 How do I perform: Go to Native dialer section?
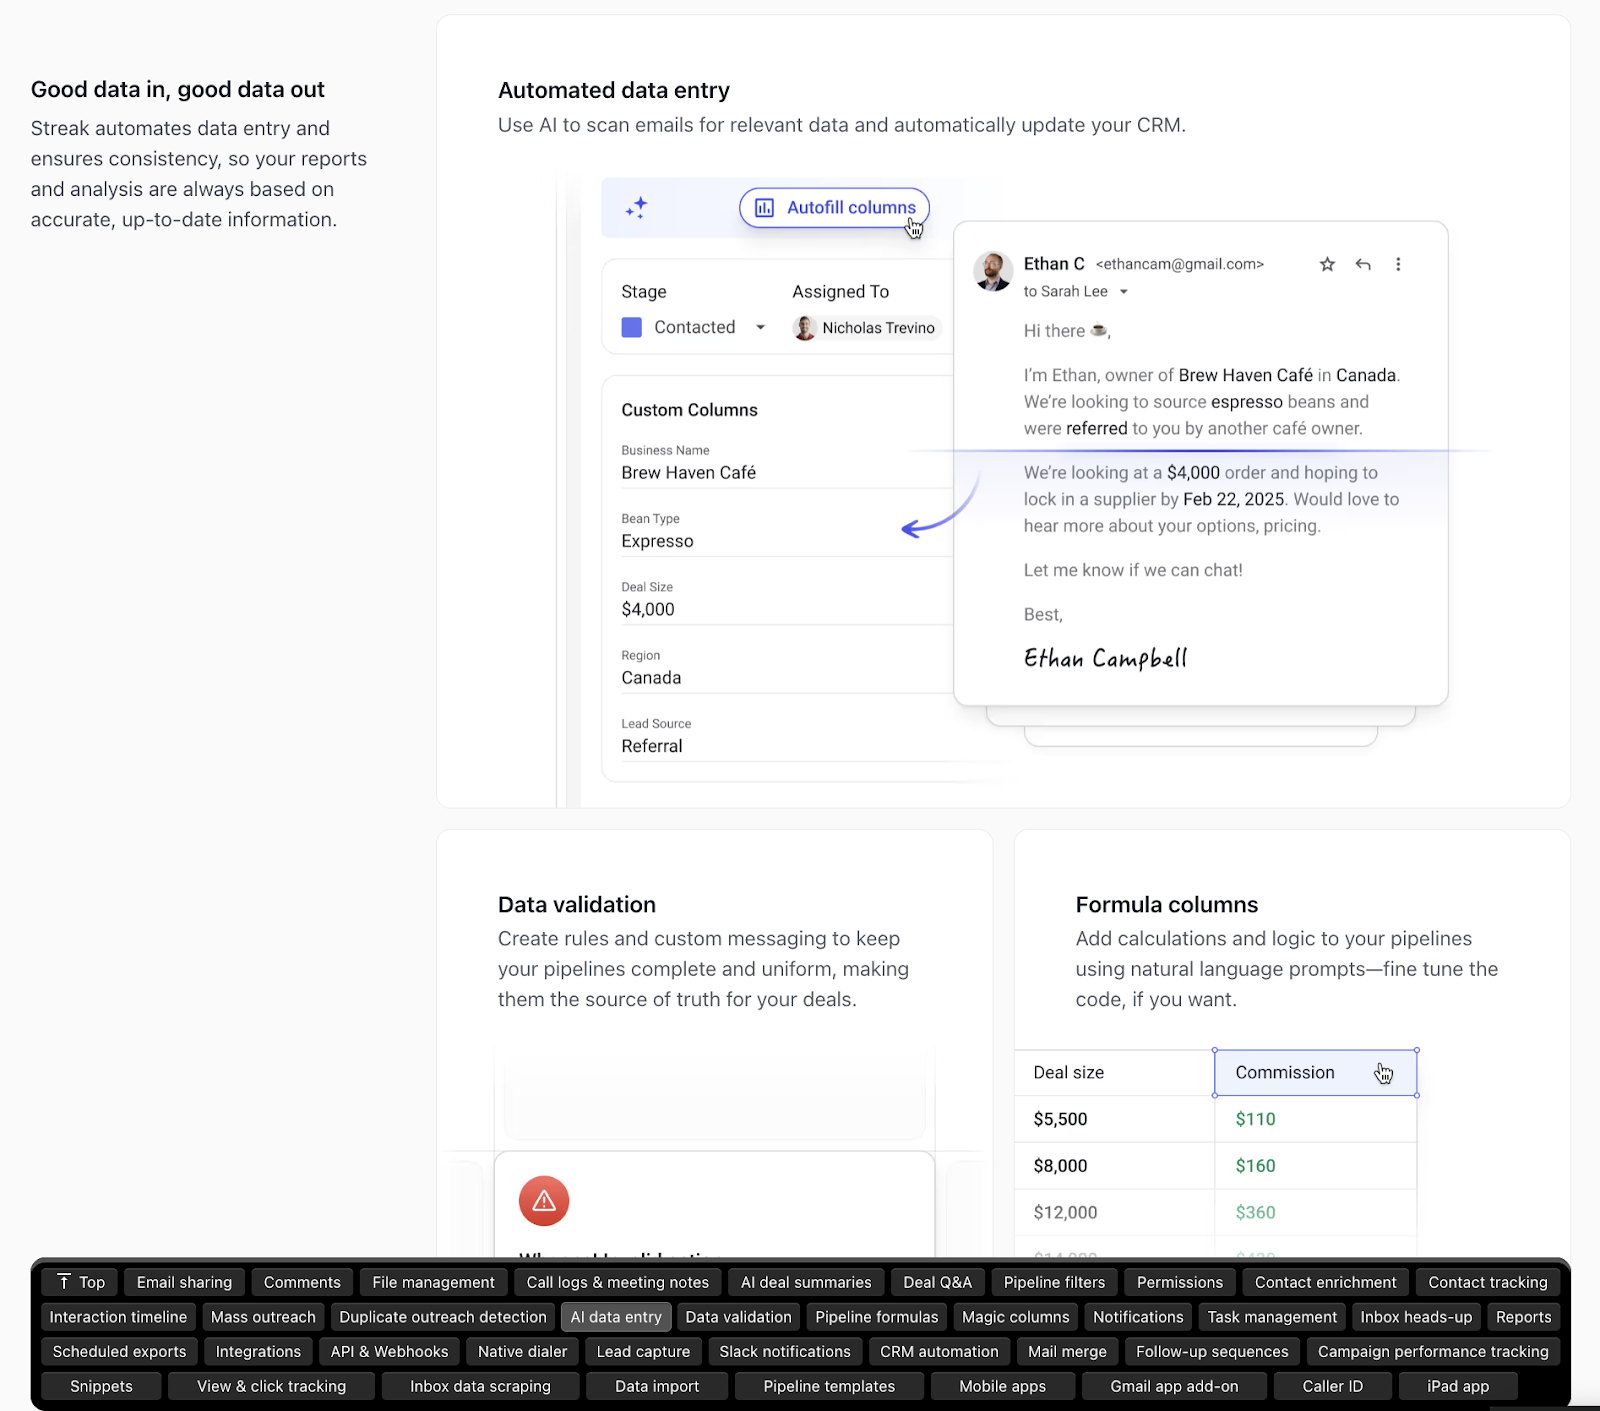(522, 1351)
